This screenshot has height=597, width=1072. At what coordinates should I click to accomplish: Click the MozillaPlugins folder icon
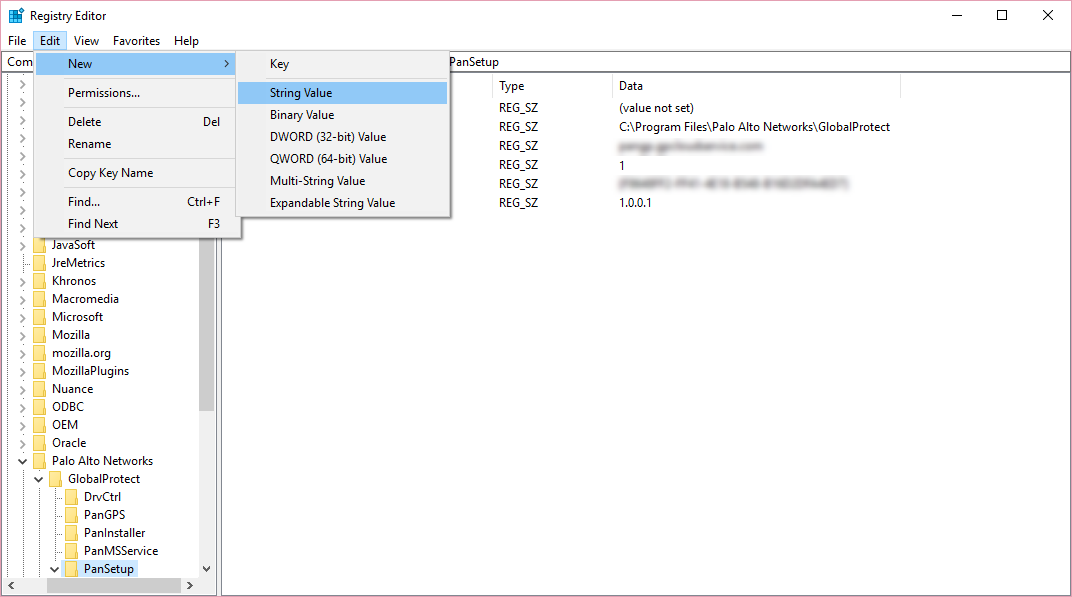40,371
